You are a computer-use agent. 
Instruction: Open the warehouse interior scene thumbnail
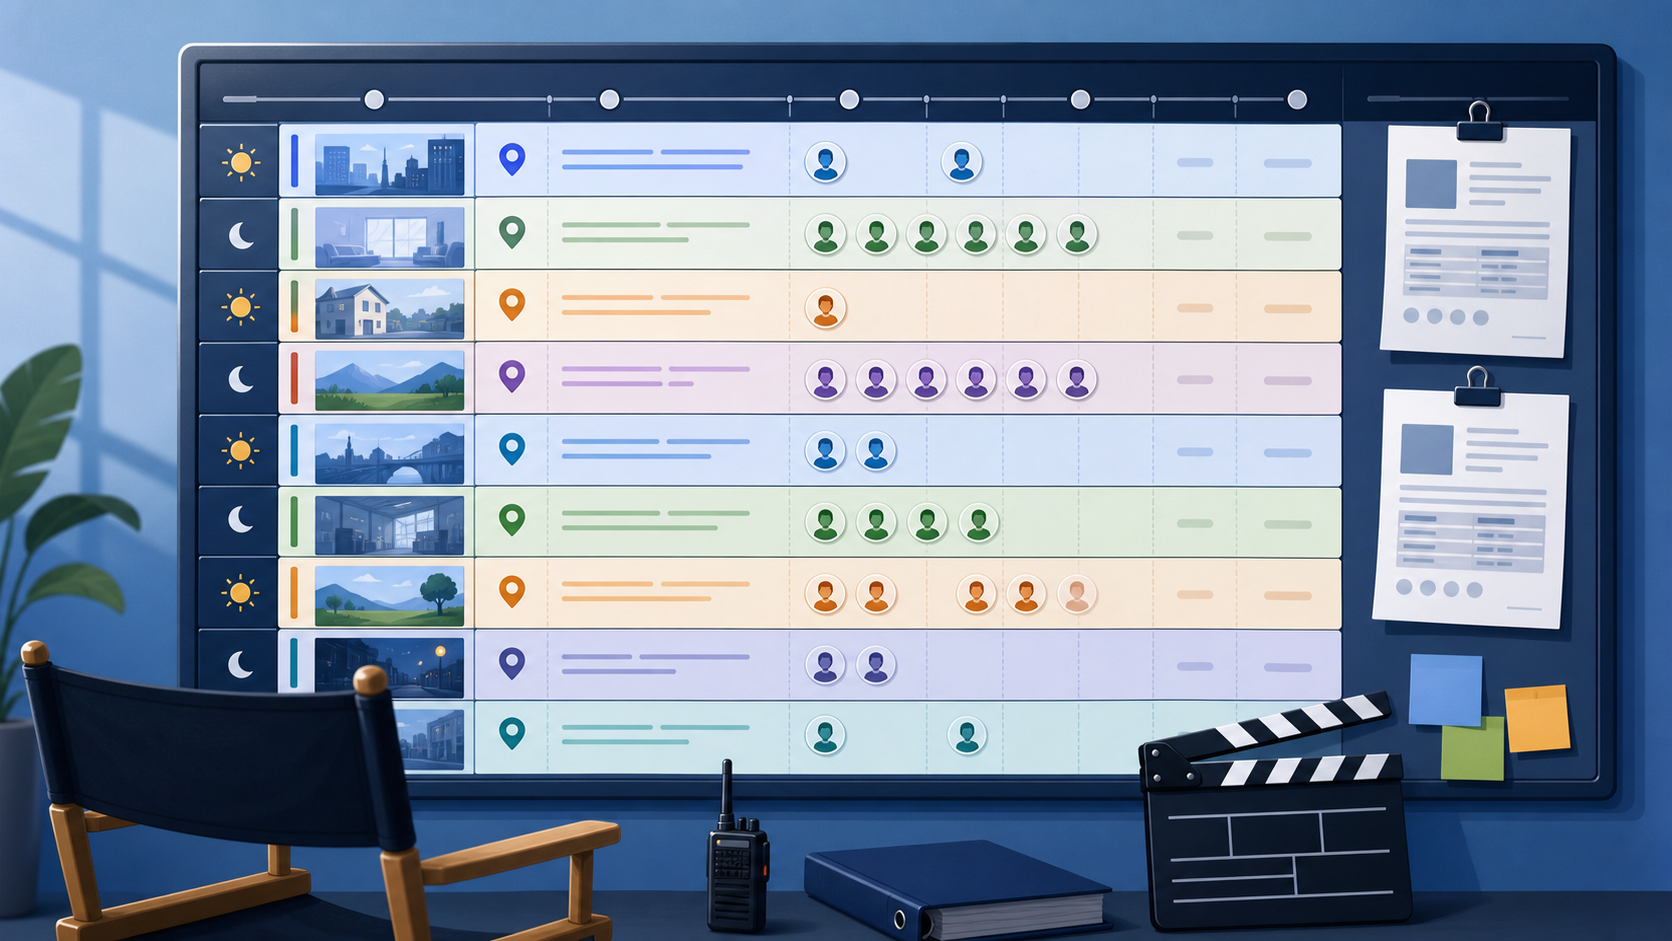[389, 524]
